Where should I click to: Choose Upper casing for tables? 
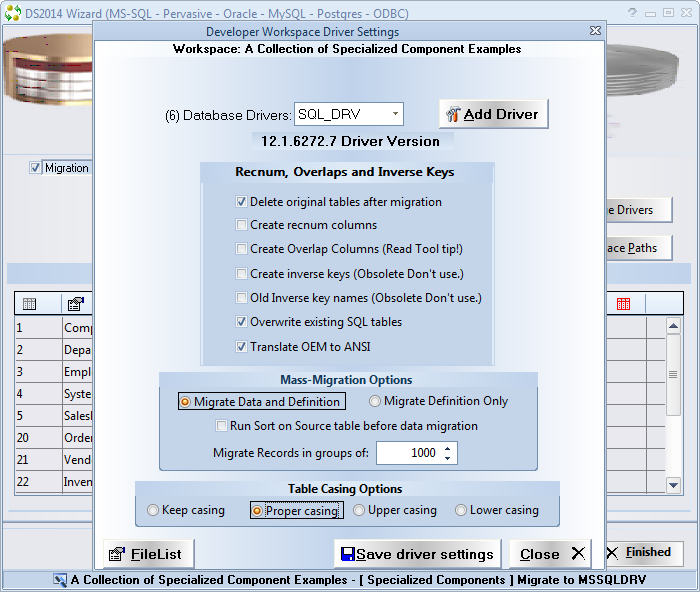361,510
